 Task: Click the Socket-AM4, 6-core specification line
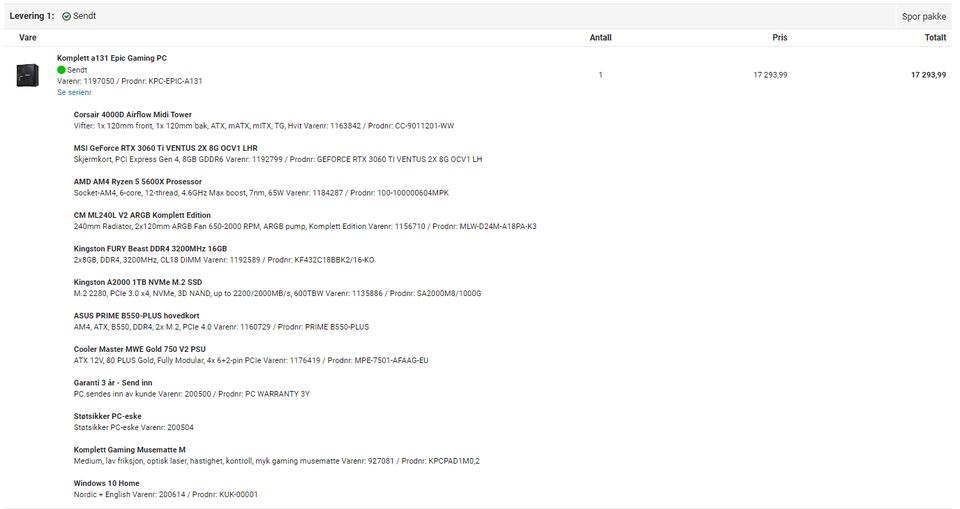[x=261, y=193]
